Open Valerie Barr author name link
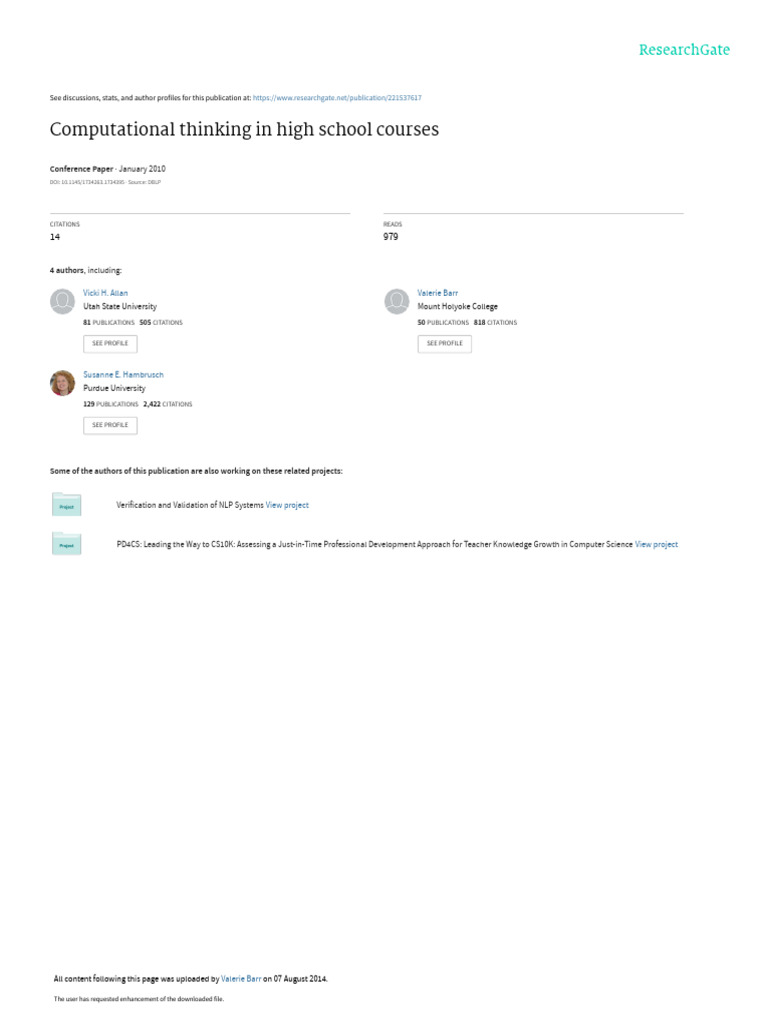Screen dimensions: 768x1024 438,293
